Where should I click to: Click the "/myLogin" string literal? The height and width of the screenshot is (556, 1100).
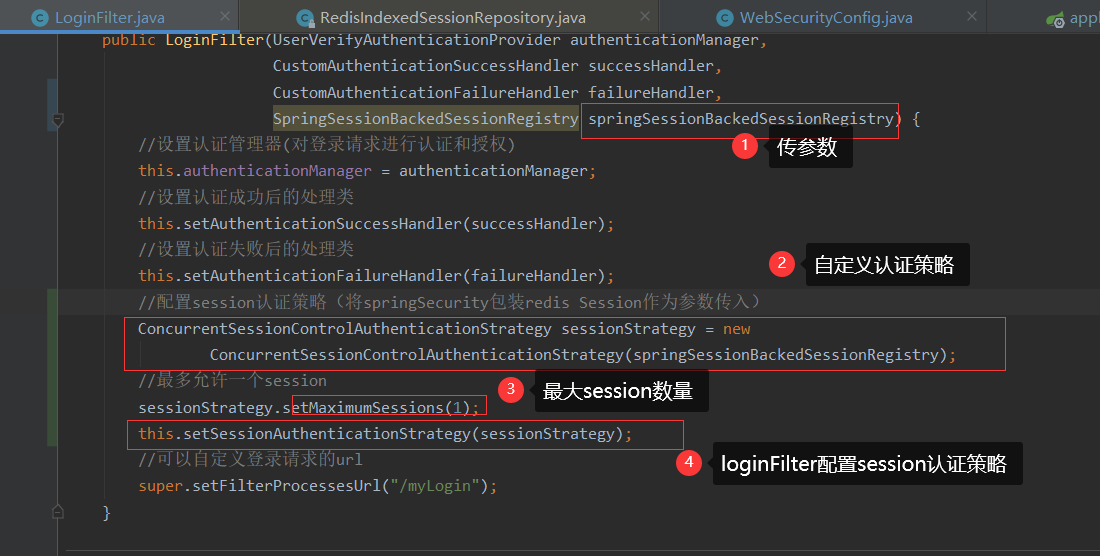click(435, 486)
